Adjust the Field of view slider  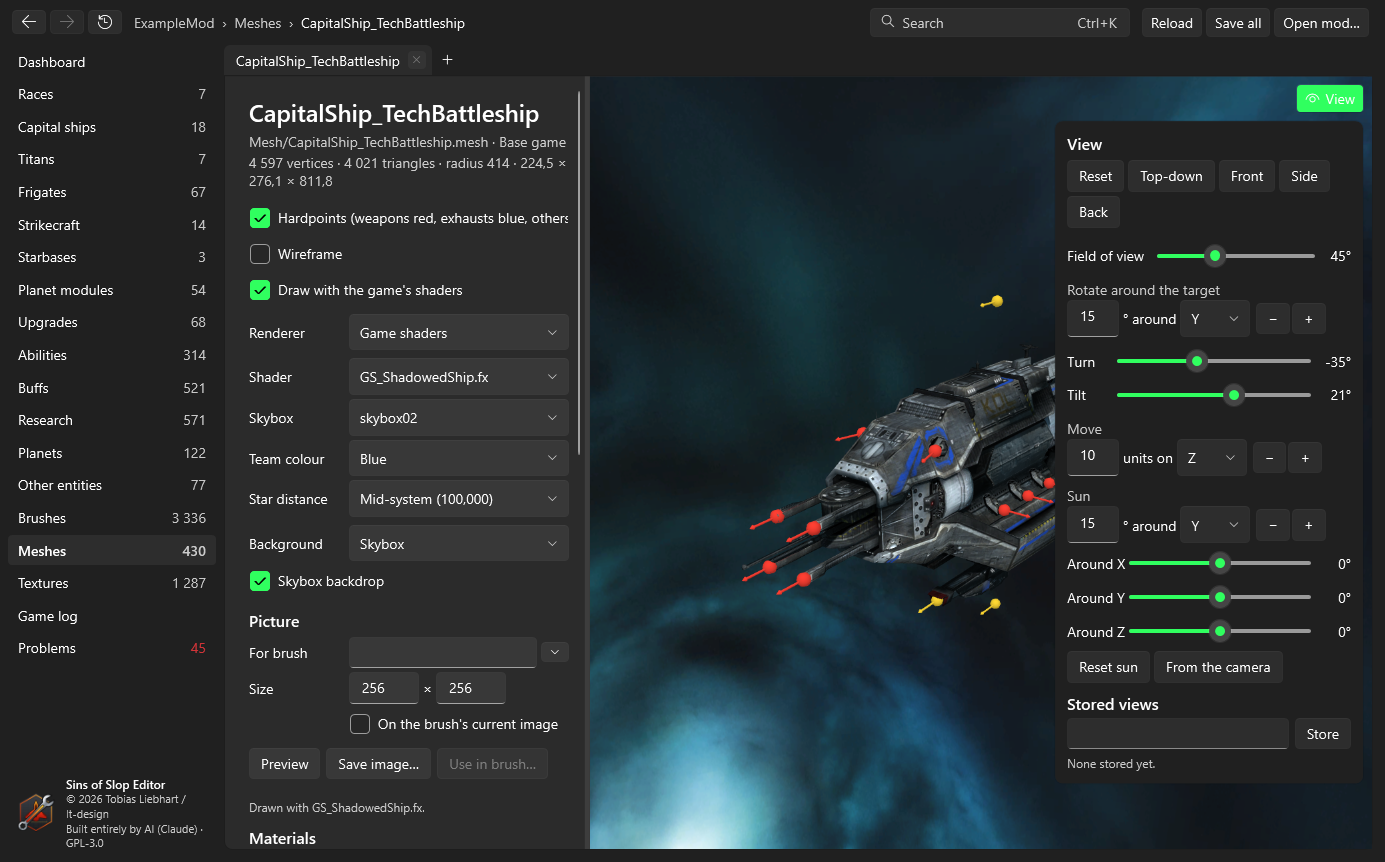pyautogui.click(x=1235, y=256)
